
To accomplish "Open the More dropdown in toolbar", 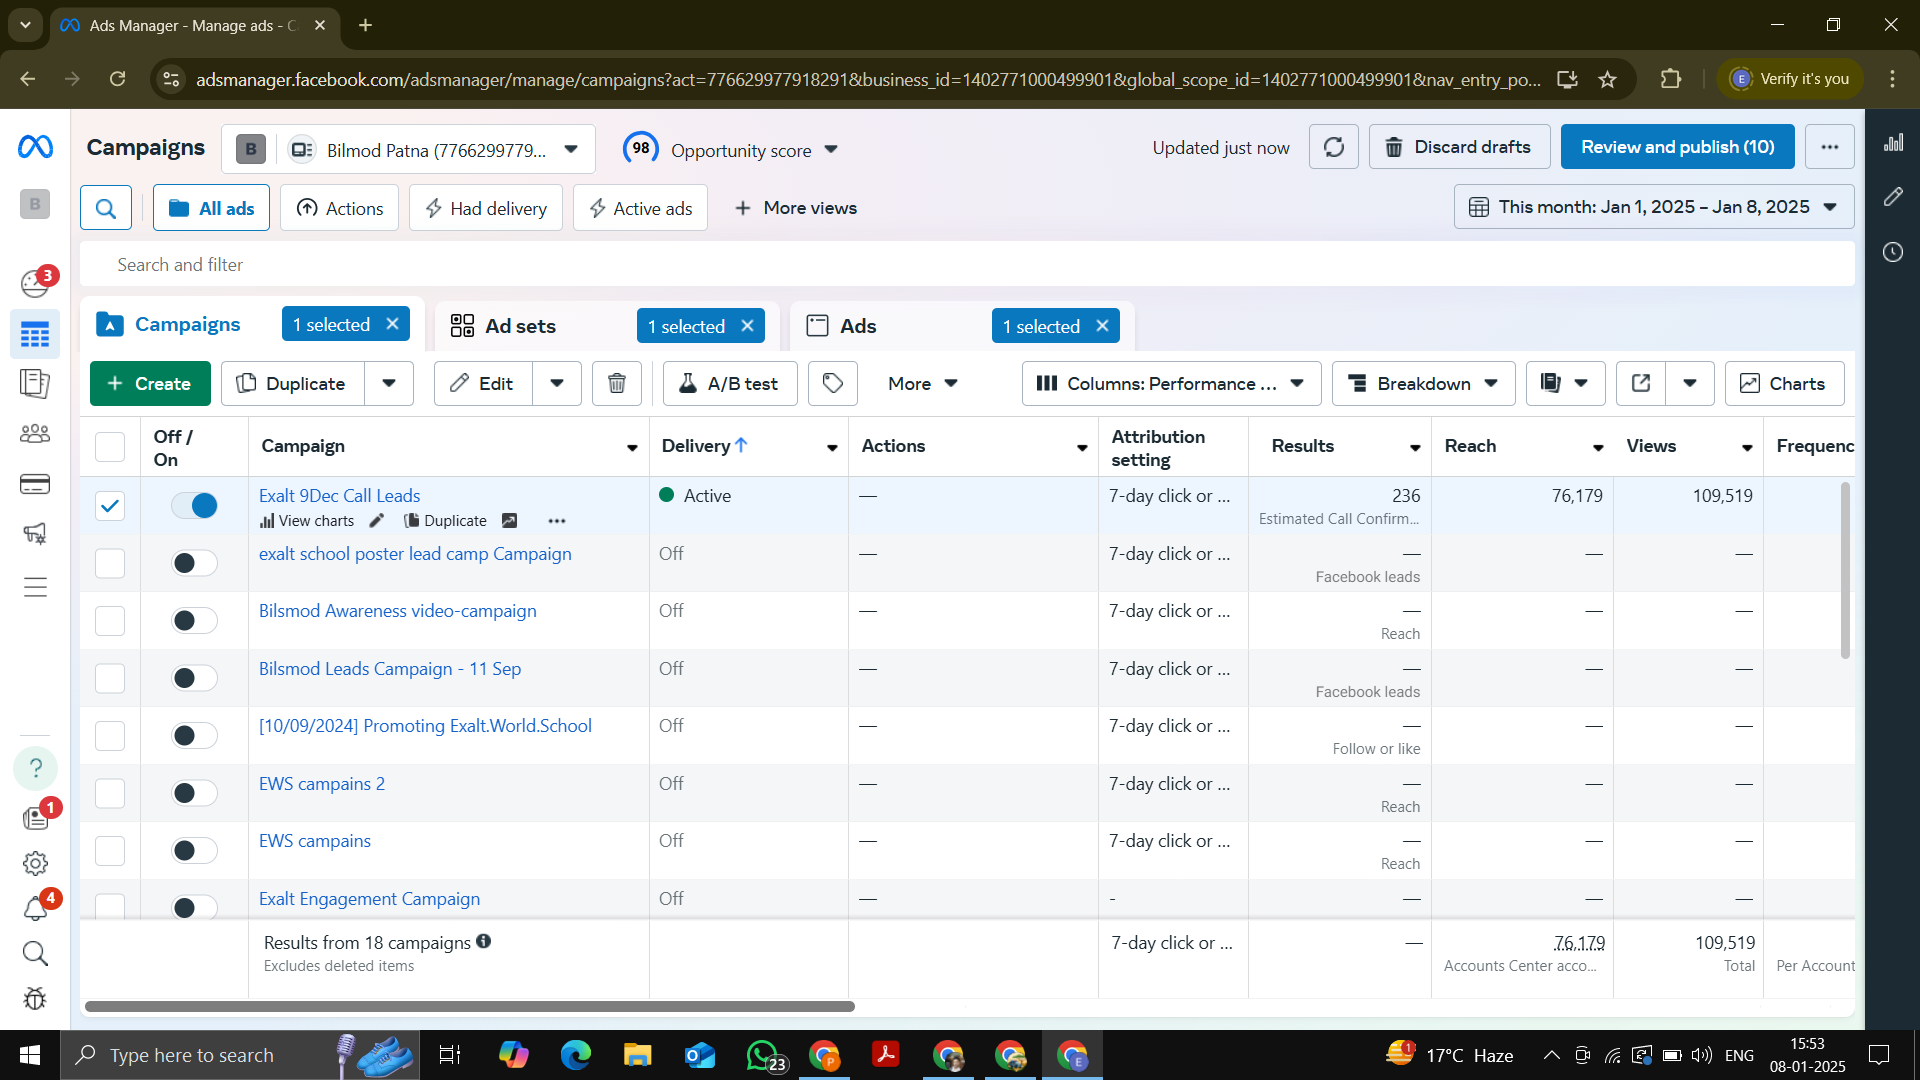I will [x=923, y=384].
